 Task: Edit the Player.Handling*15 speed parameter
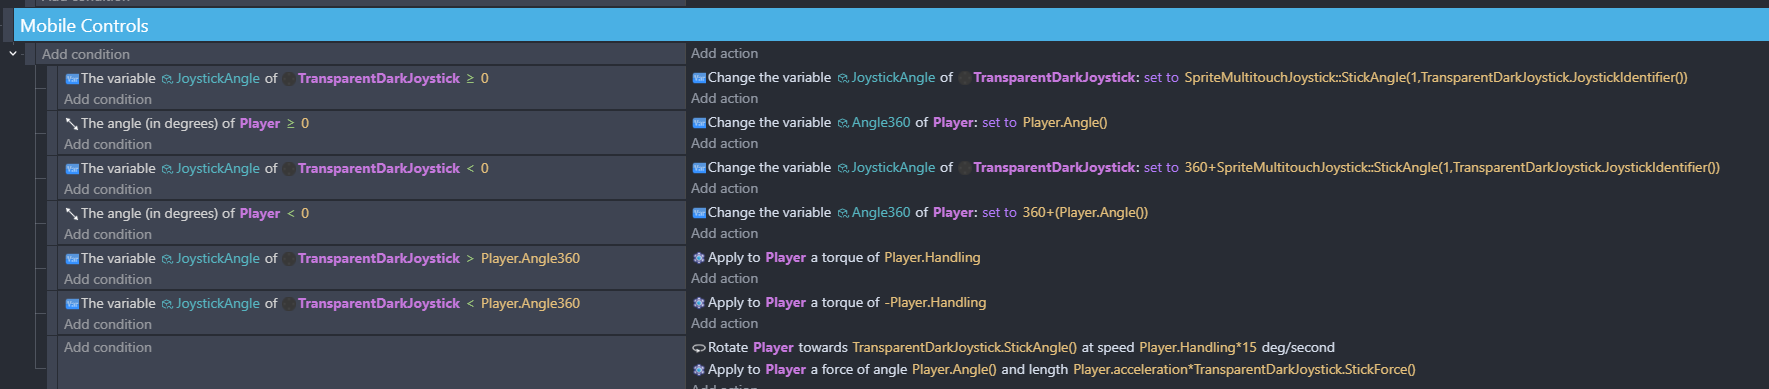(1198, 348)
